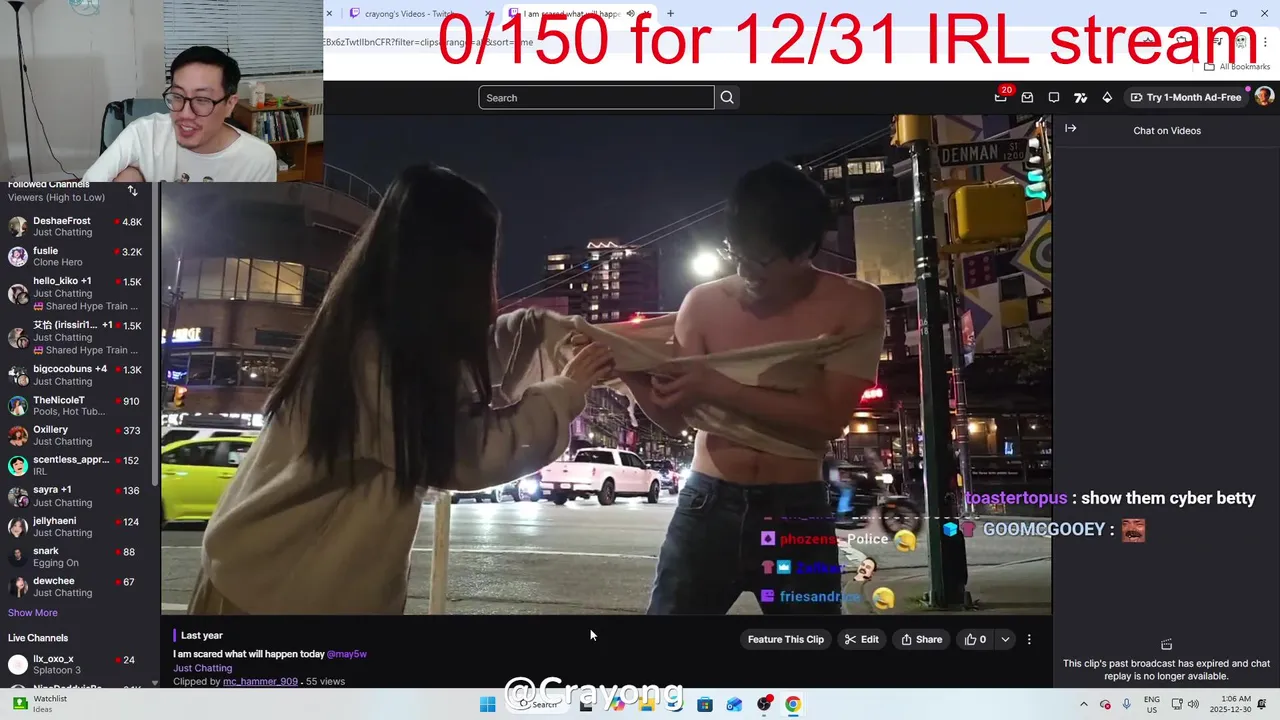
Task: Open the clip three-dot more options
Action: click(1029, 639)
